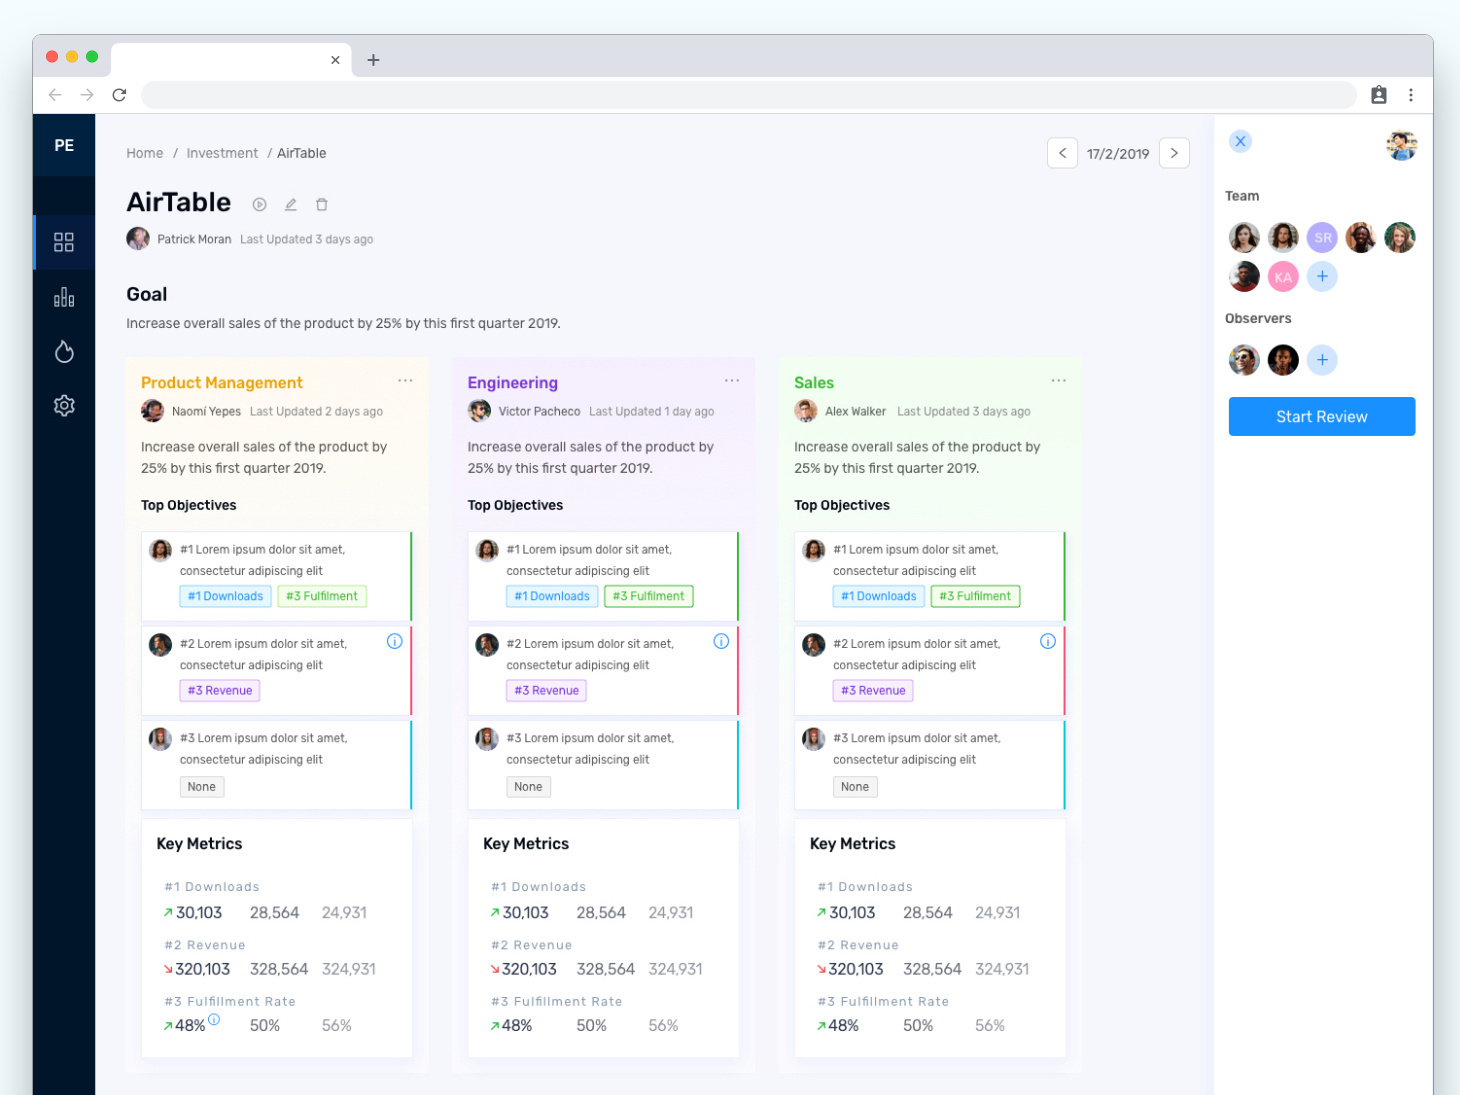Click the trash delete icon beside AirTable

coord(322,204)
